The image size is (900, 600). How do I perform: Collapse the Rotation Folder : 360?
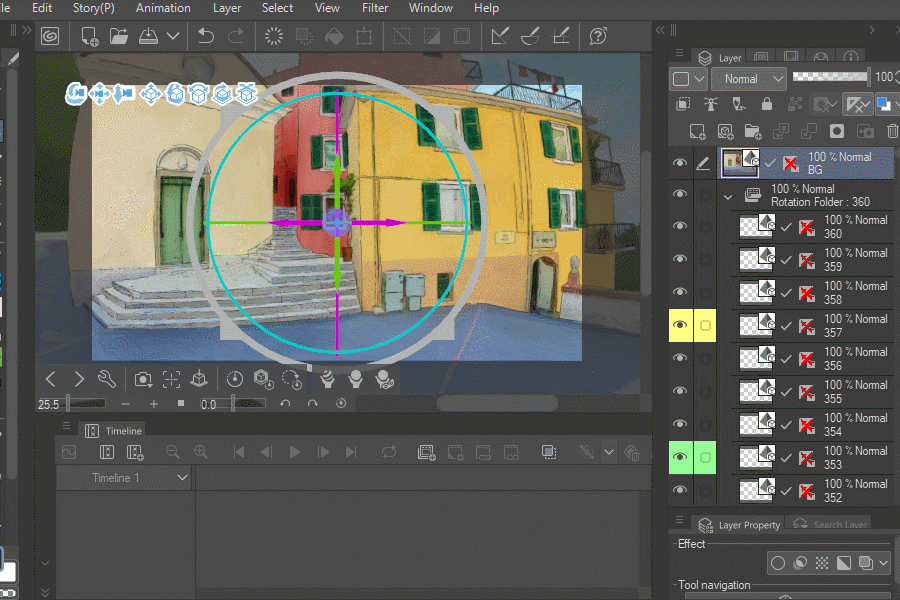pyautogui.click(x=728, y=196)
